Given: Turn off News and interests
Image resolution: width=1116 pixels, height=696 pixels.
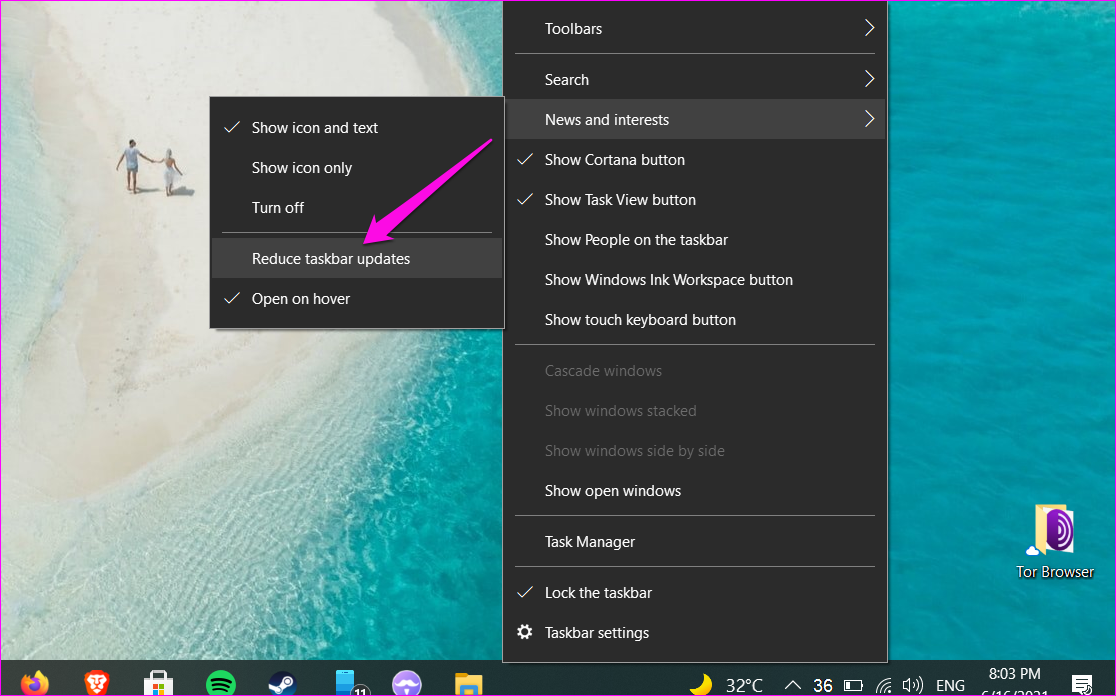Looking at the screenshot, I should click(357, 208).
